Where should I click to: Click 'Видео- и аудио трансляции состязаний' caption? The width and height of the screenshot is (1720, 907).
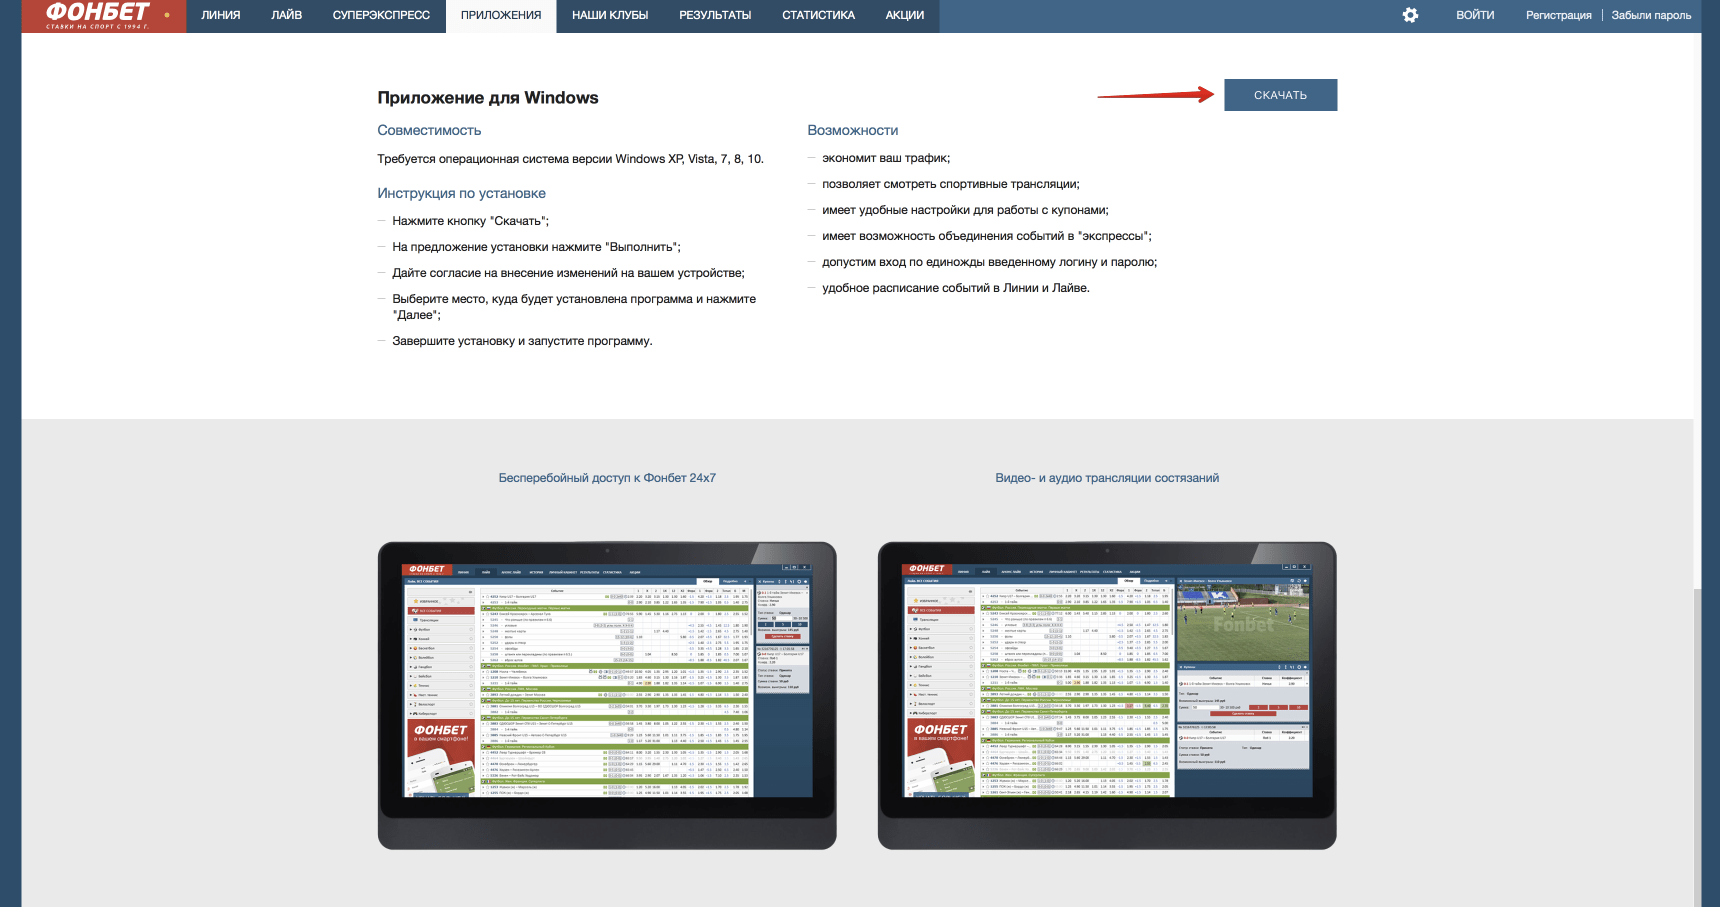(1107, 478)
